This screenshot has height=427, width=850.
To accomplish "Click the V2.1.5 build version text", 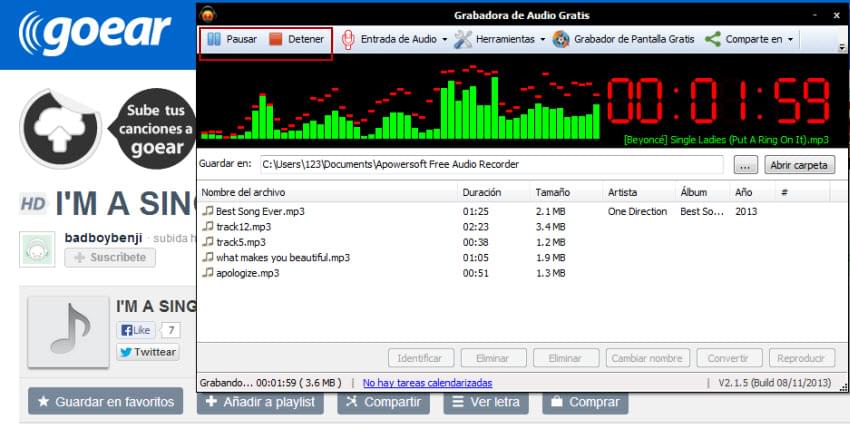I will pos(775,383).
